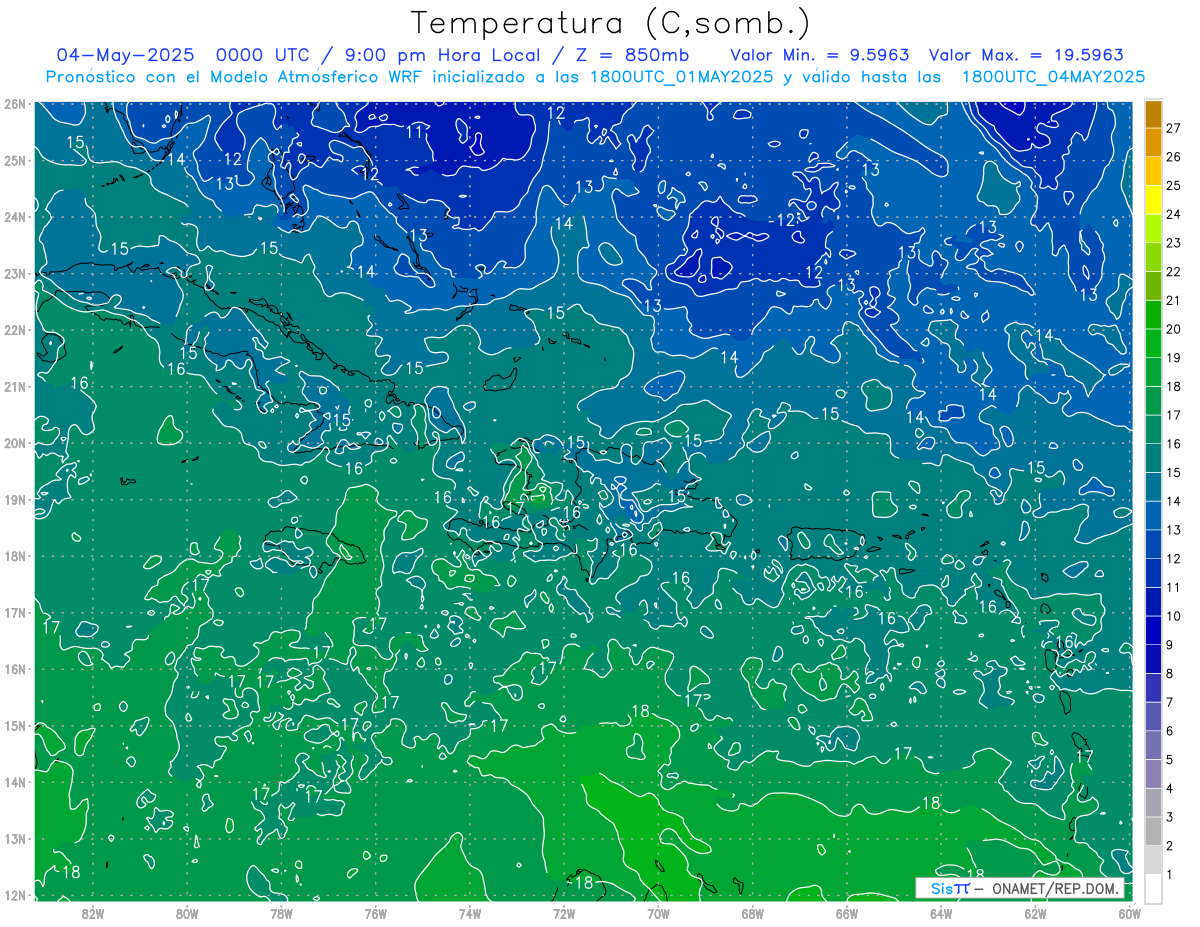Click the color scale label '27'
The width and height of the screenshot is (1200, 927).
tap(1174, 128)
